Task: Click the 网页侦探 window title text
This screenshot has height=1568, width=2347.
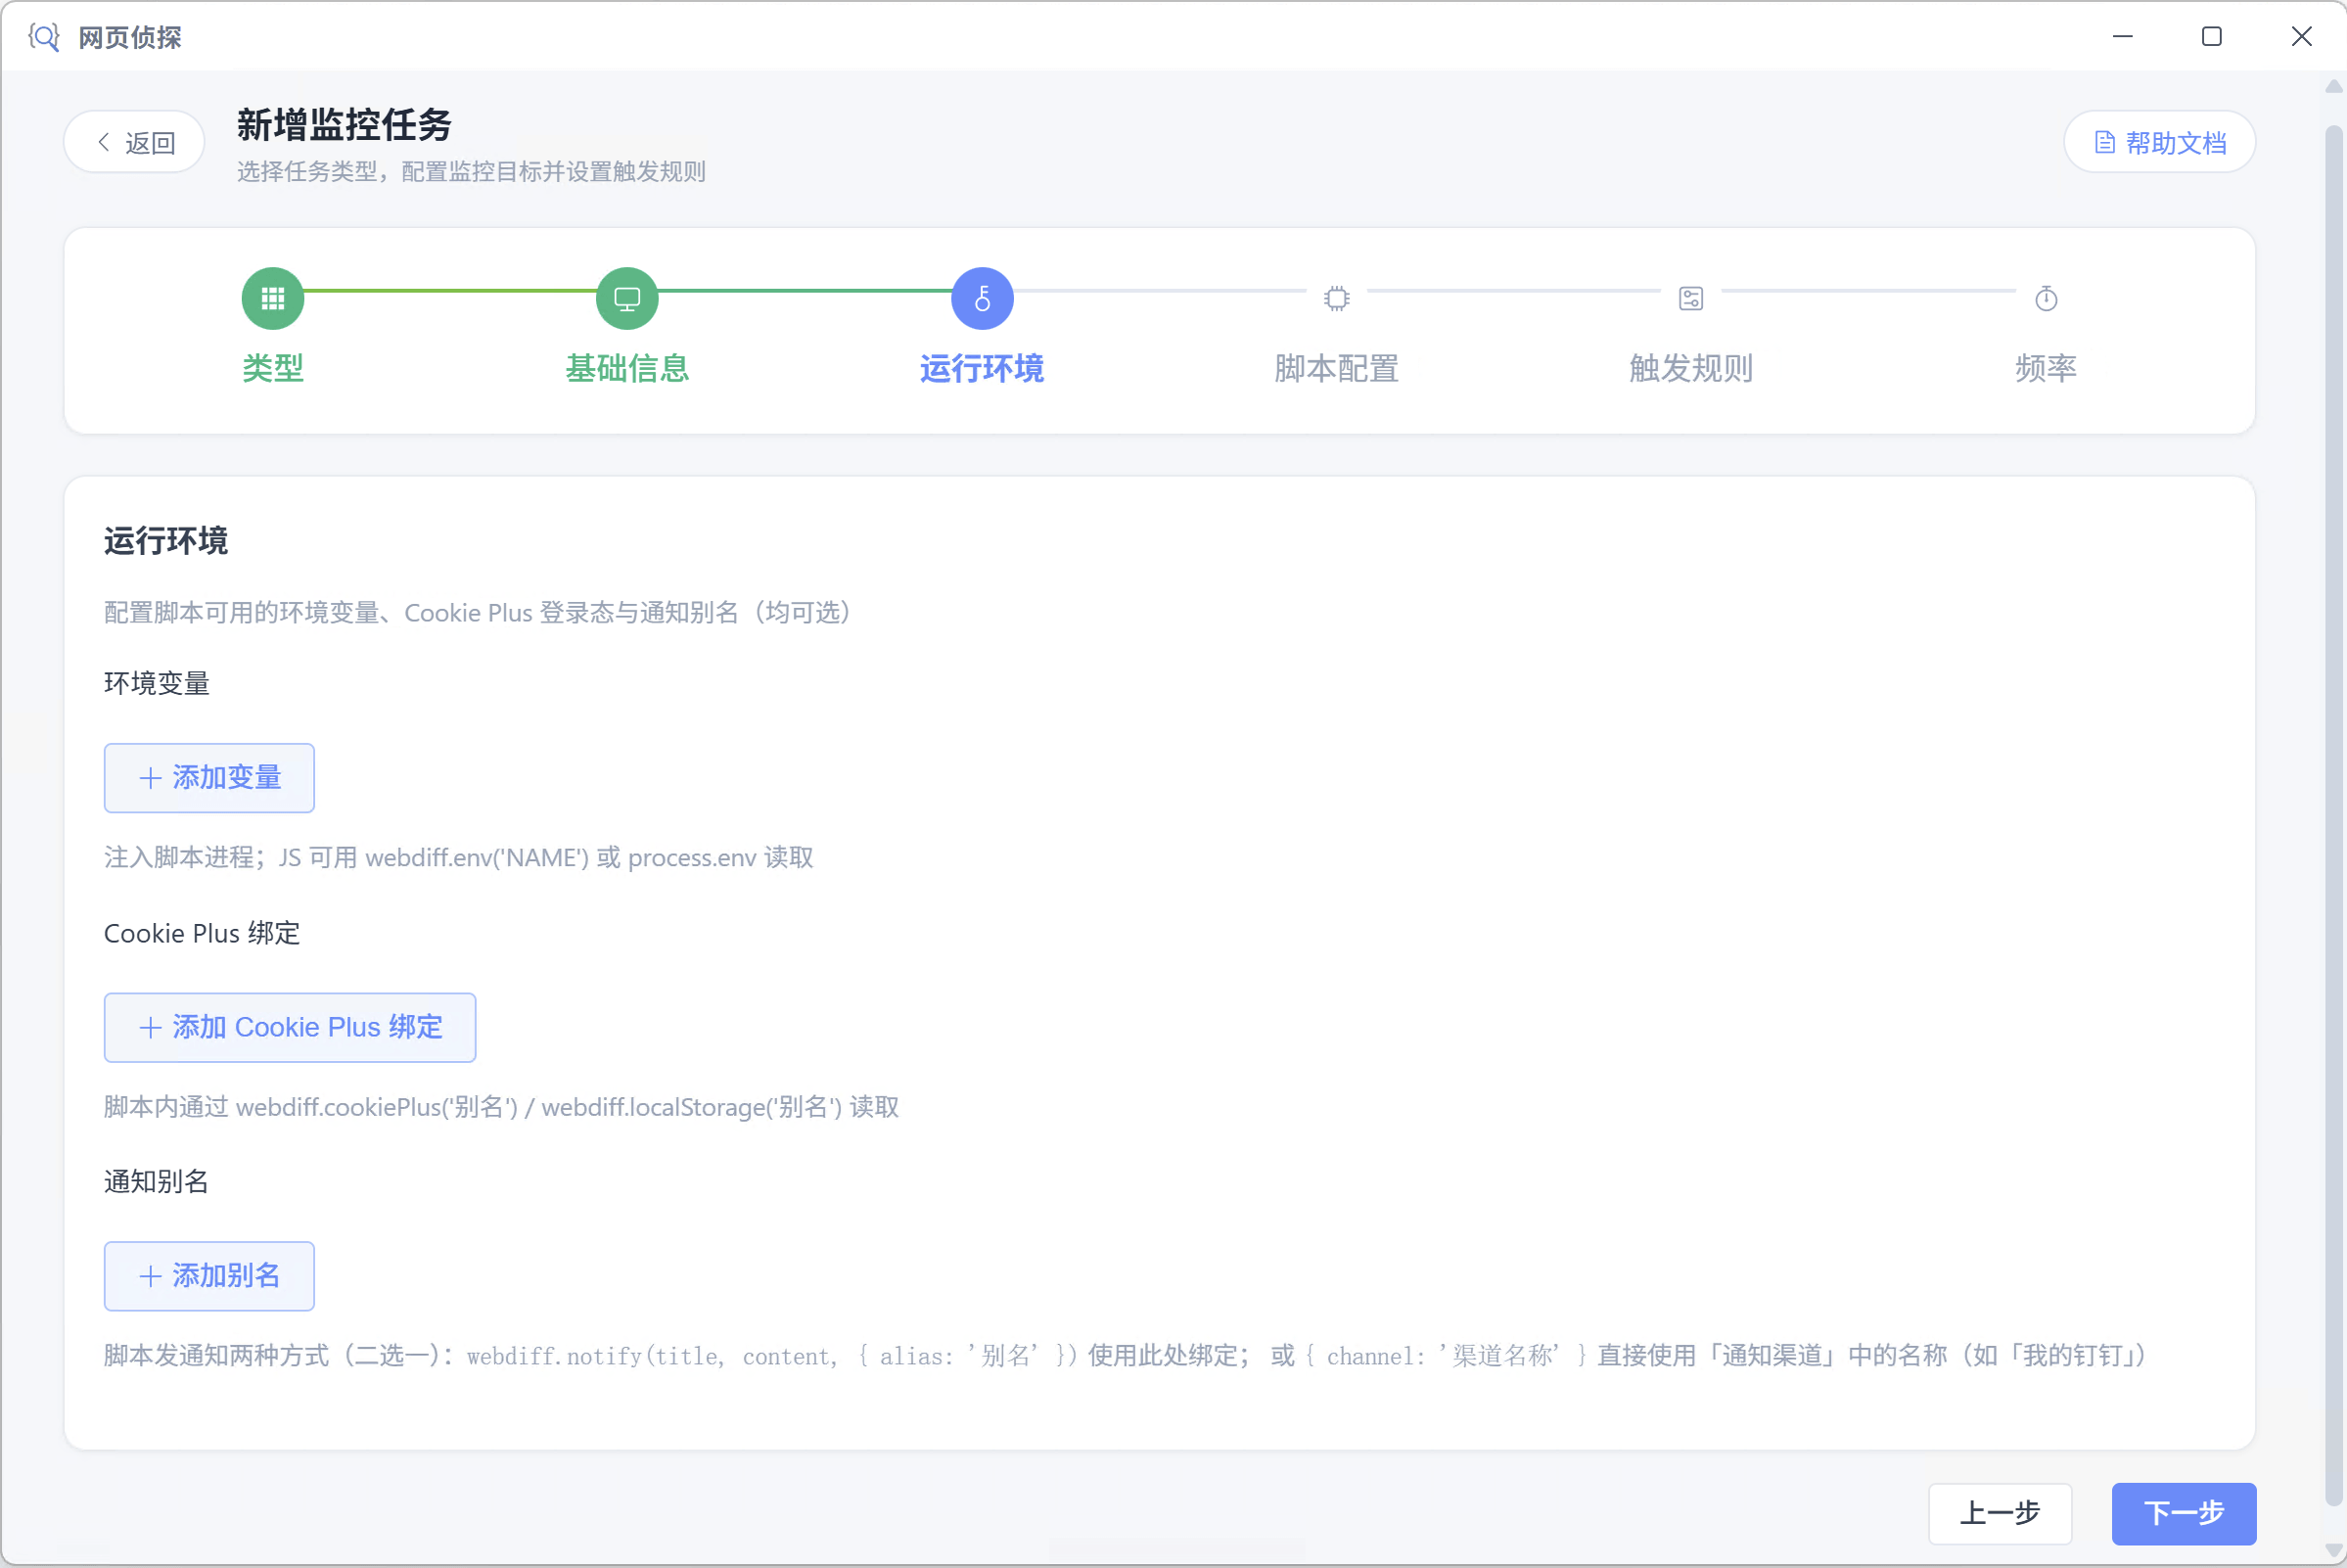Action: click(x=130, y=37)
